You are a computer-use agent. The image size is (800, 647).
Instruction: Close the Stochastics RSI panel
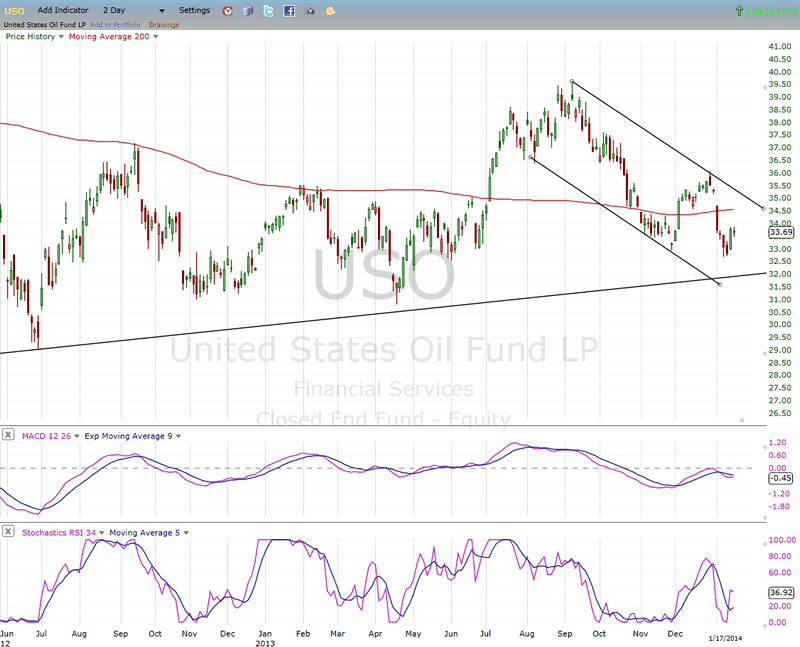(8, 531)
